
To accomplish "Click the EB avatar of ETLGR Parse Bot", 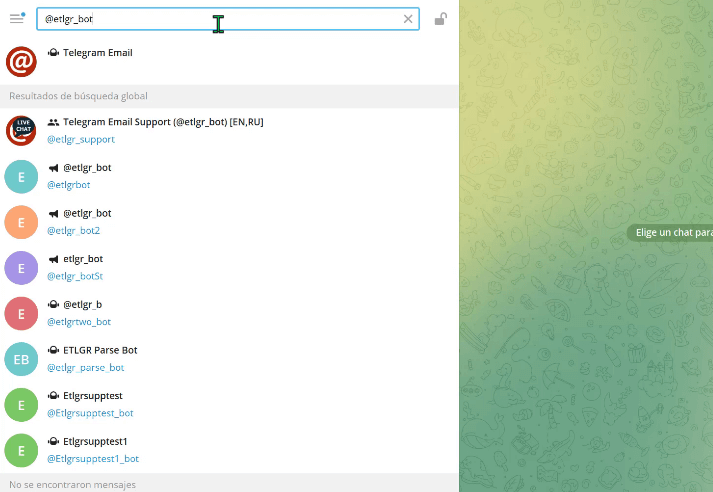I will coord(21,359).
